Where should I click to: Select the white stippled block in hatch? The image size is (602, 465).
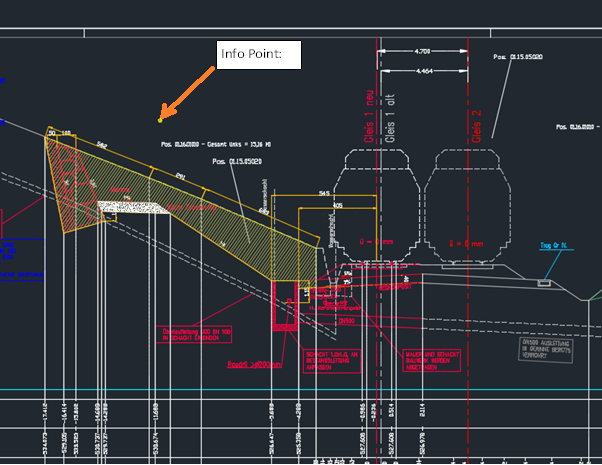click(133, 207)
